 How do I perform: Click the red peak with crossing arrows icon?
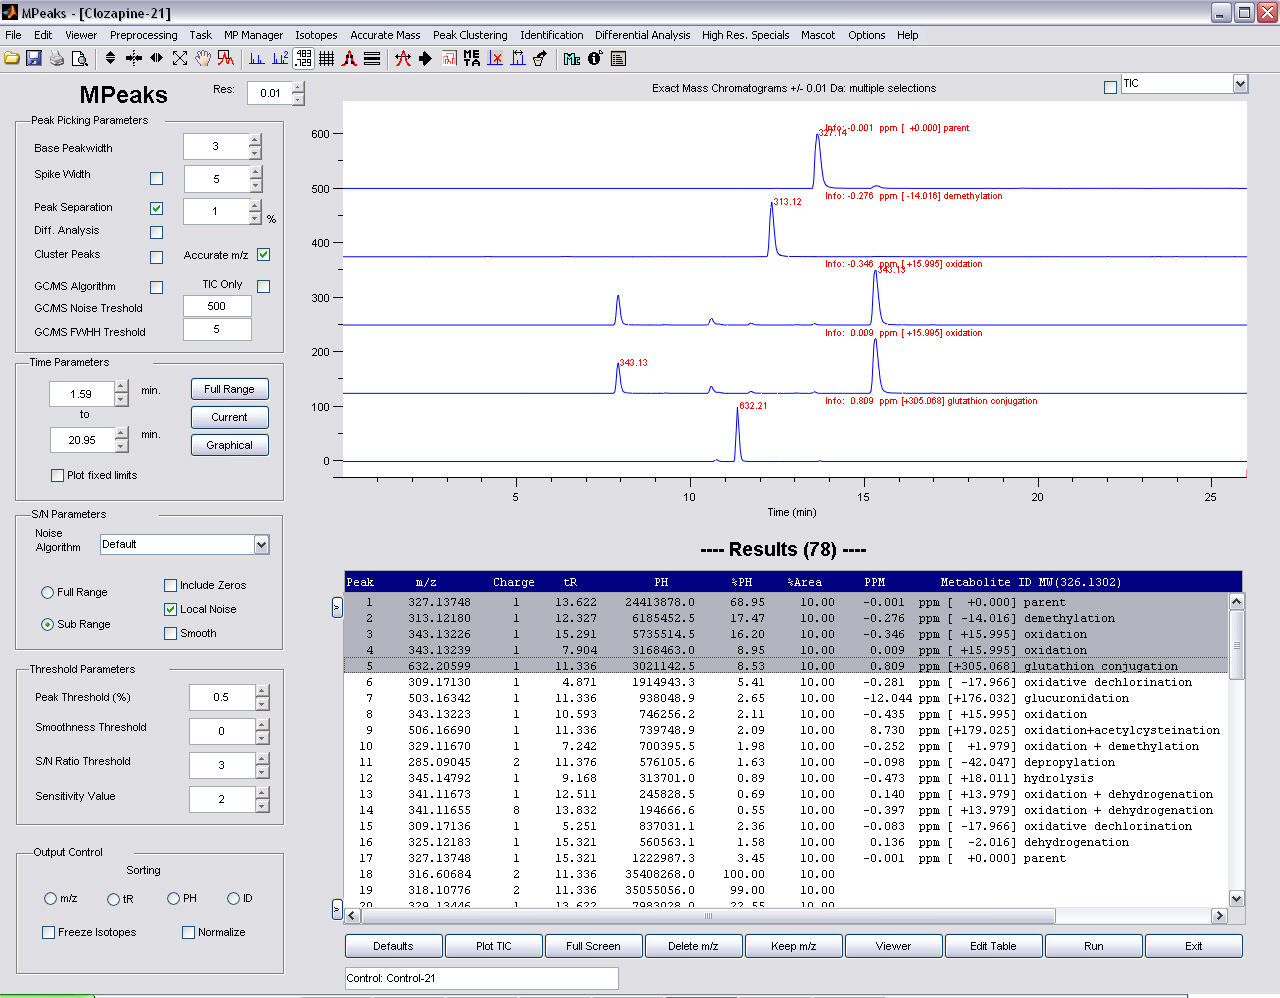point(403,58)
